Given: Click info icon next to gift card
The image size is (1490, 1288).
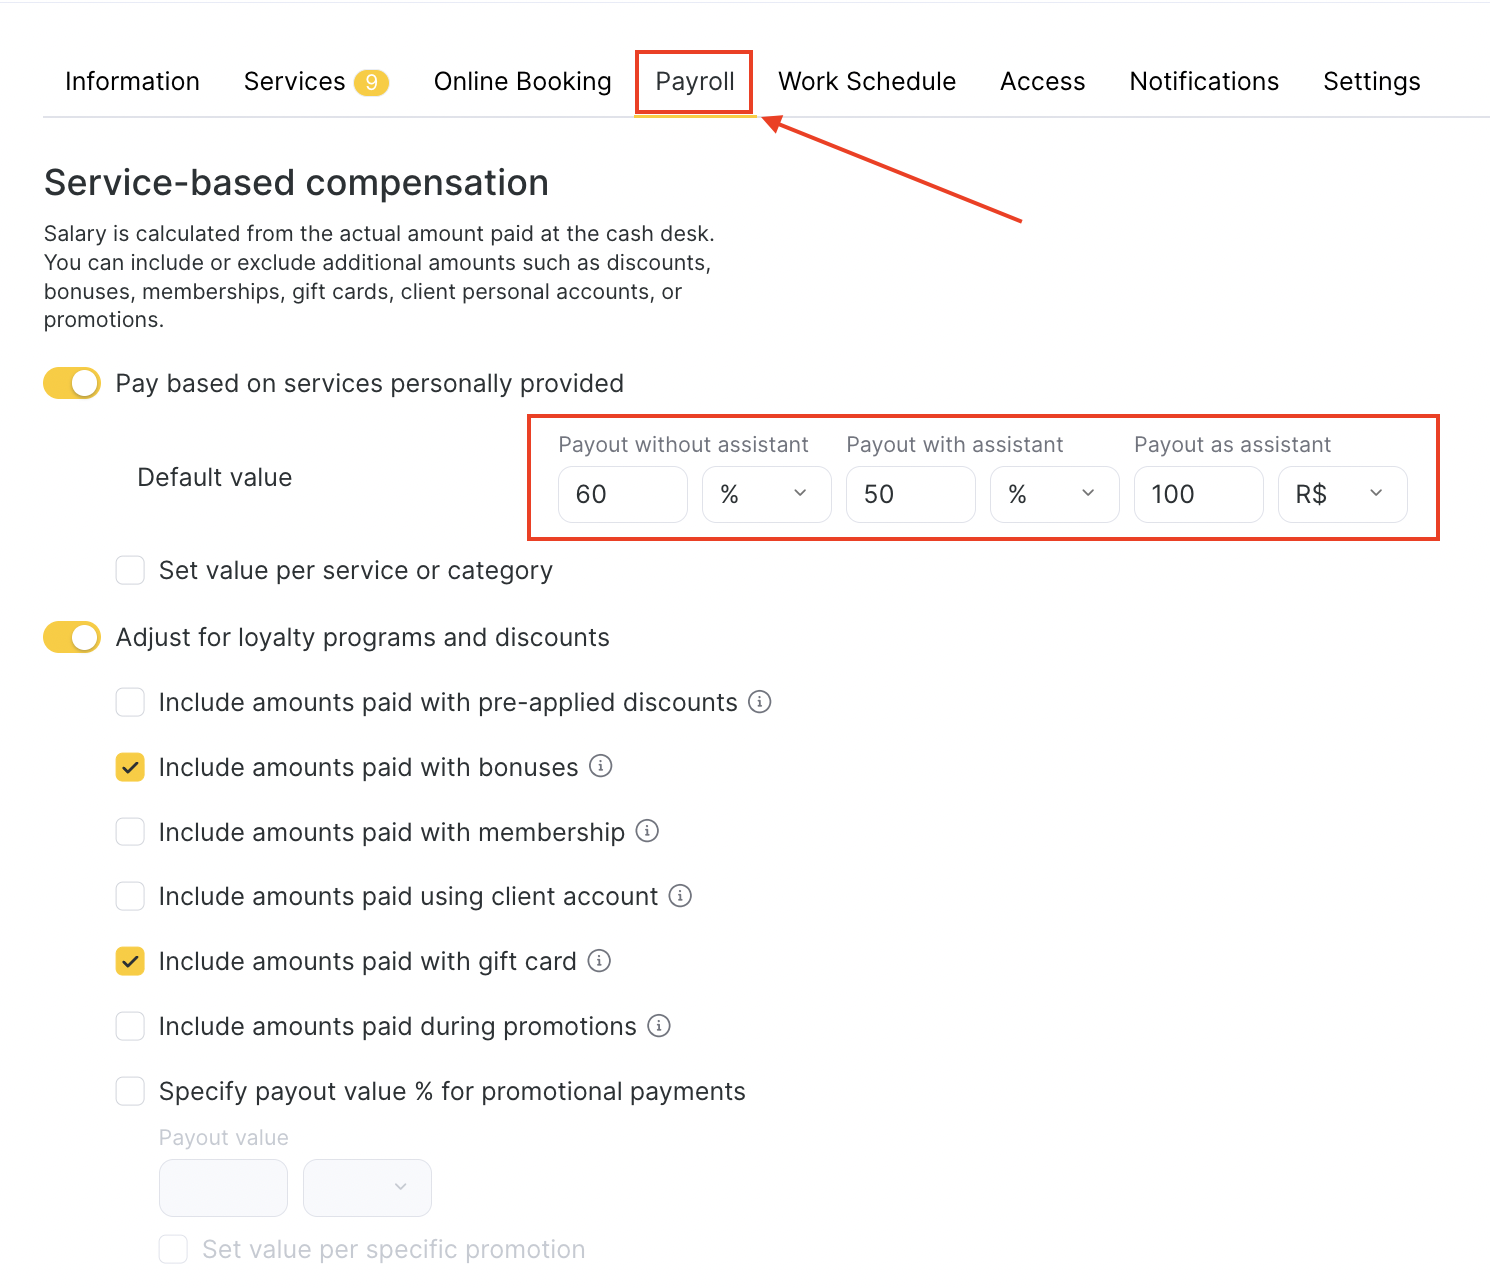Looking at the screenshot, I should 599,961.
